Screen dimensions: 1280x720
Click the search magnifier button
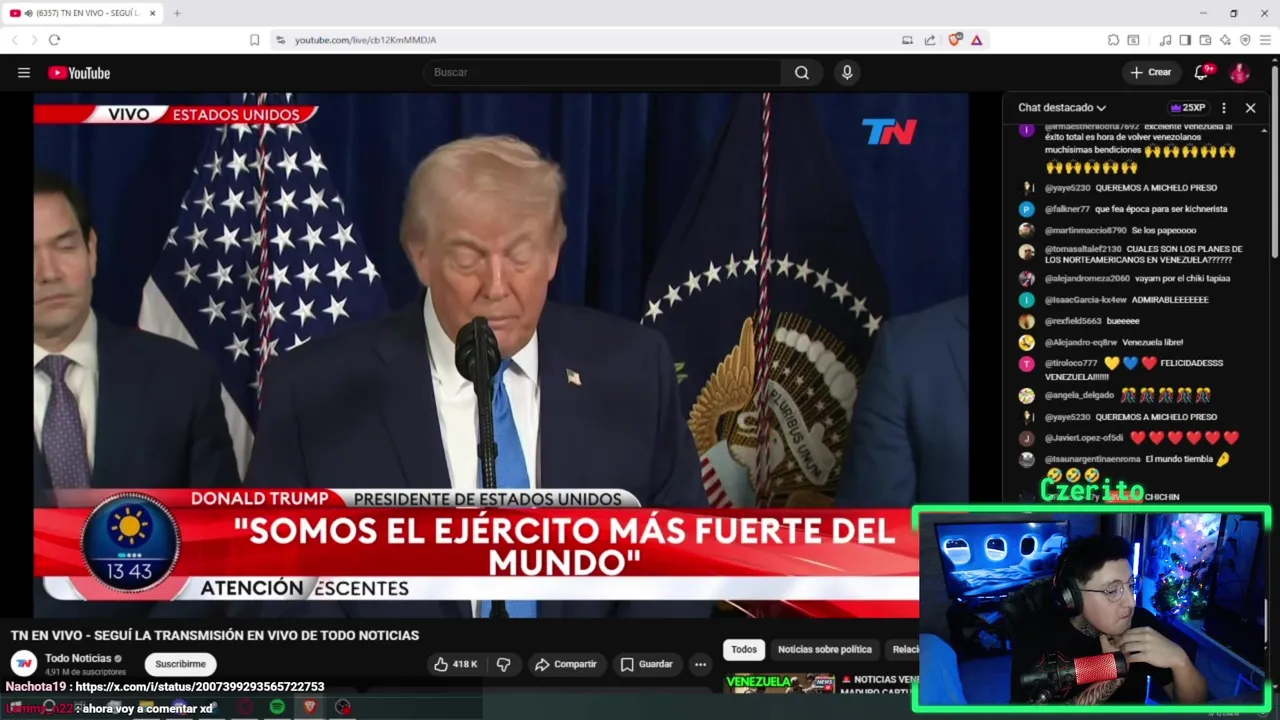pos(802,72)
